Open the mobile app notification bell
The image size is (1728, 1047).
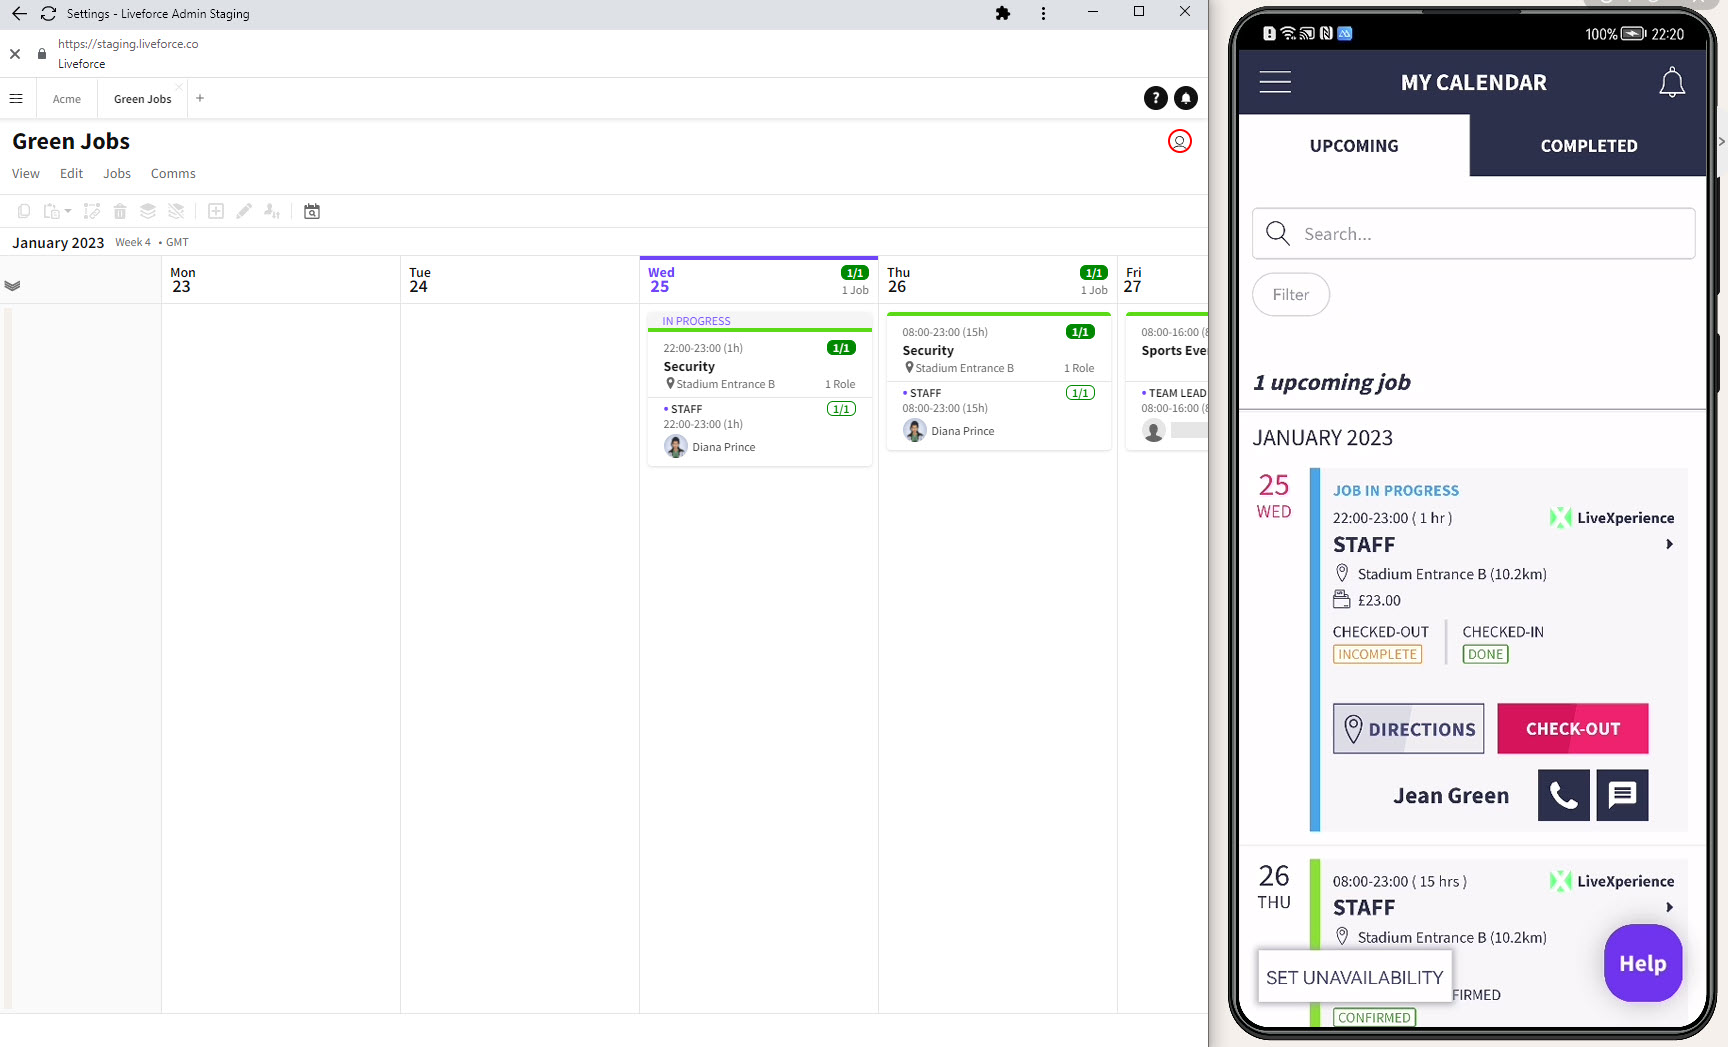point(1672,82)
